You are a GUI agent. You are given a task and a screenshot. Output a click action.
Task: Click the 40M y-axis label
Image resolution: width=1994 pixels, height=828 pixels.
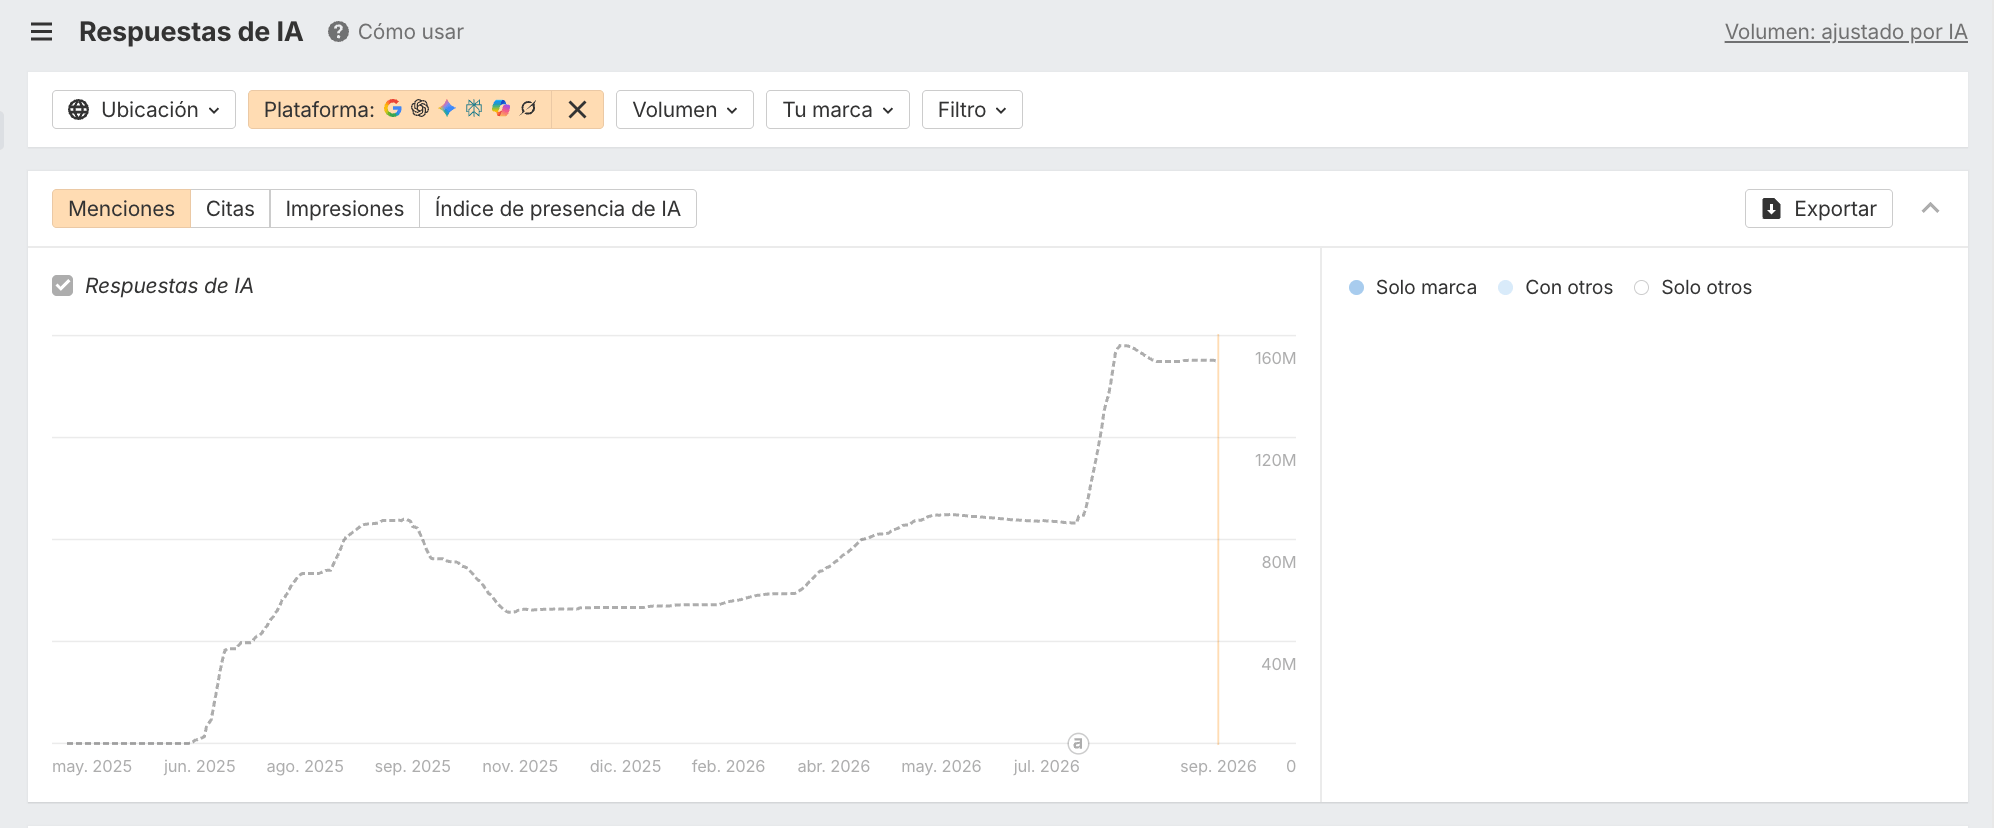click(x=1278, y=664)
